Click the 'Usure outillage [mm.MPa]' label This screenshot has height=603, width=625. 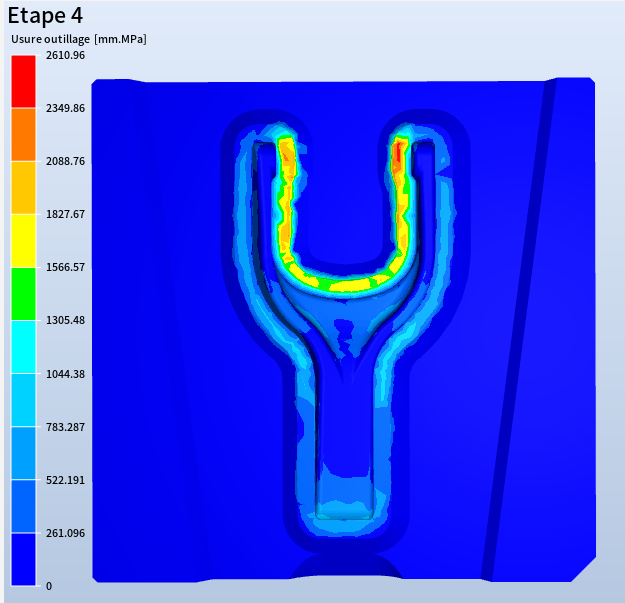(79, 39)
